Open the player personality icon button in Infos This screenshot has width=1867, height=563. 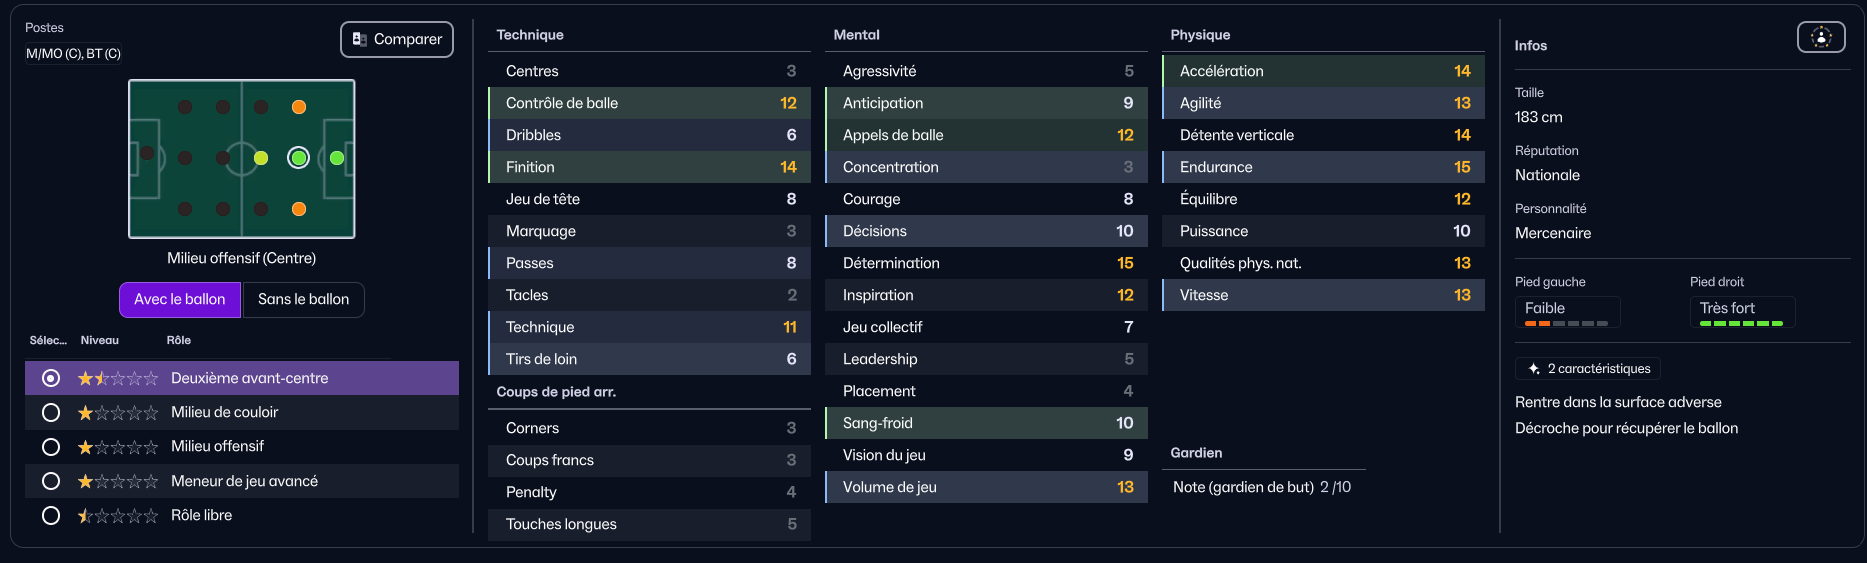[1821, 37]
